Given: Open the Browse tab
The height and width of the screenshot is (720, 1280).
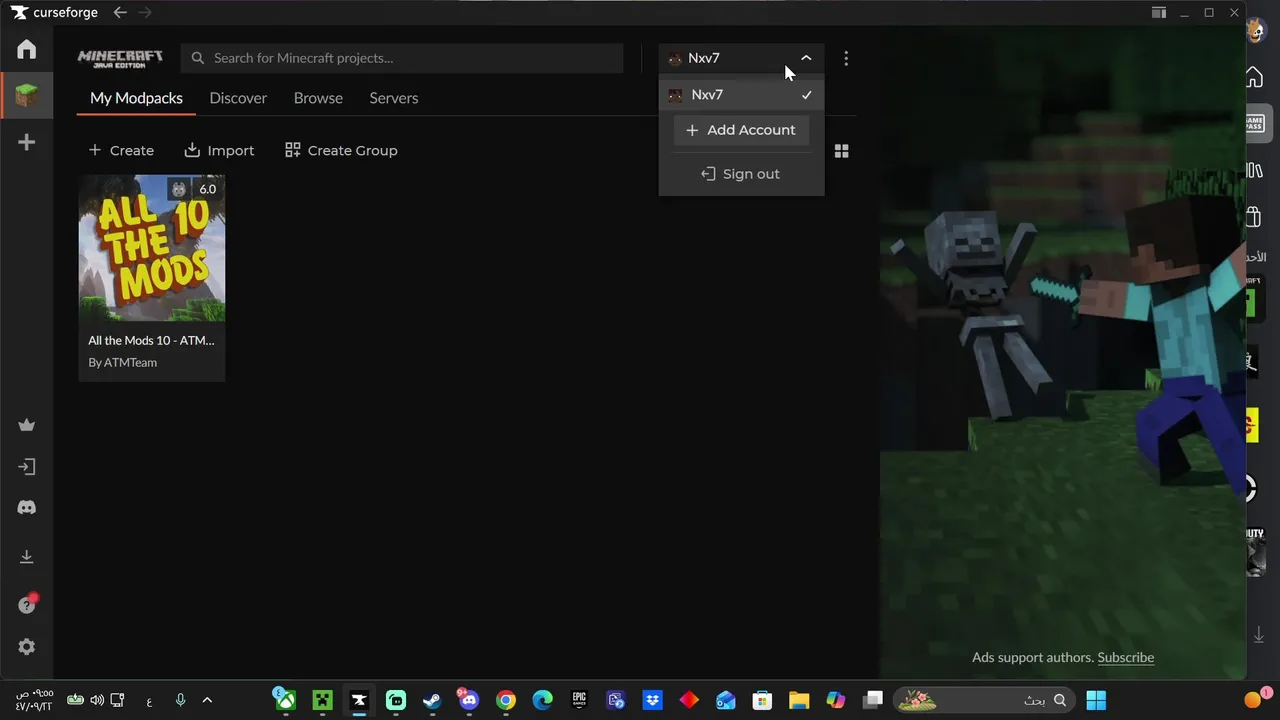Looking at the screenshot, I should (318, 98).
